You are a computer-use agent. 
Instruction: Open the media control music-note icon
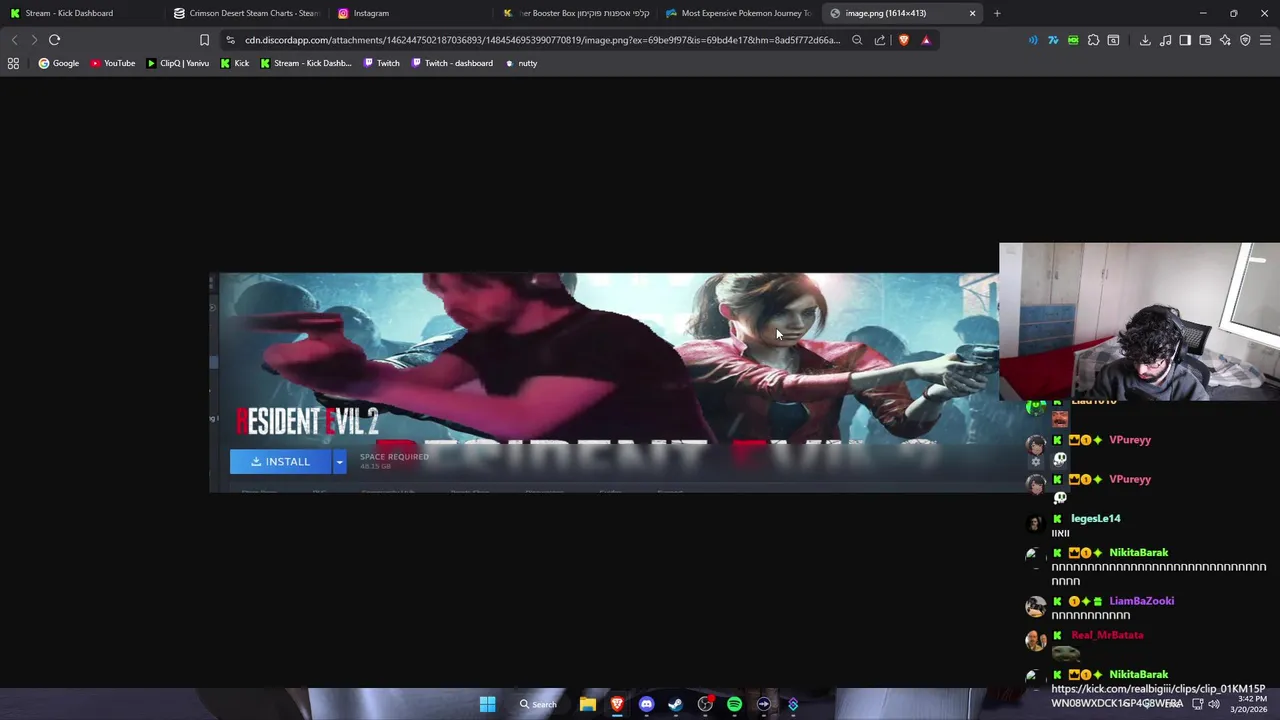pyautogui.click(x=1165, y=40)
